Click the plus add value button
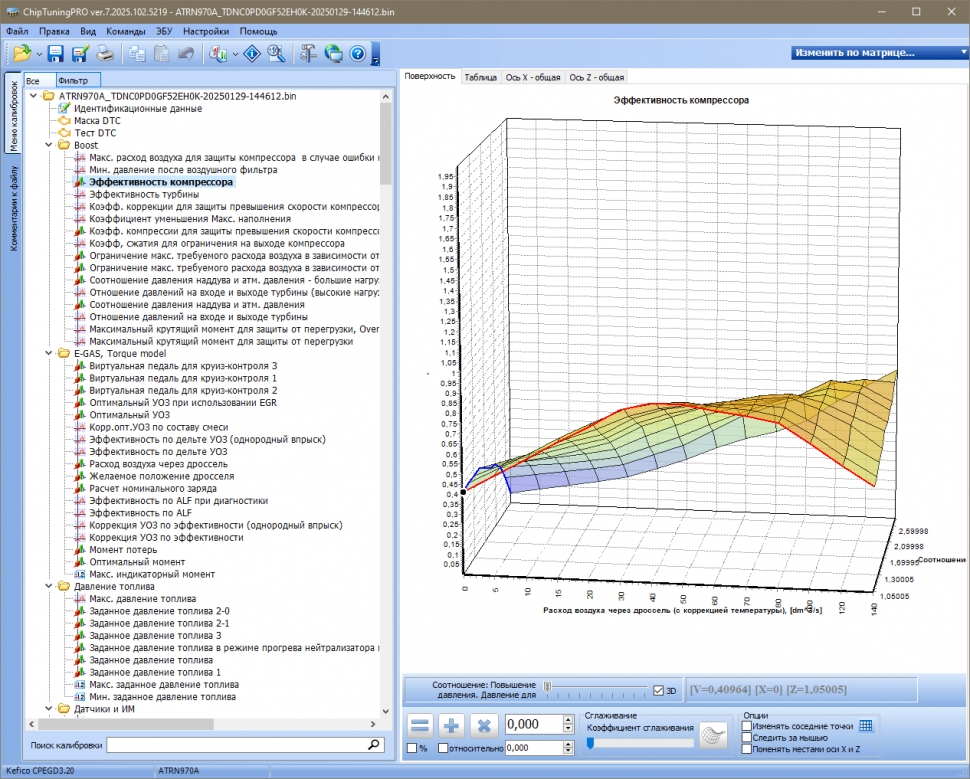Screen dimensions: 970x779 pos(452,726)
